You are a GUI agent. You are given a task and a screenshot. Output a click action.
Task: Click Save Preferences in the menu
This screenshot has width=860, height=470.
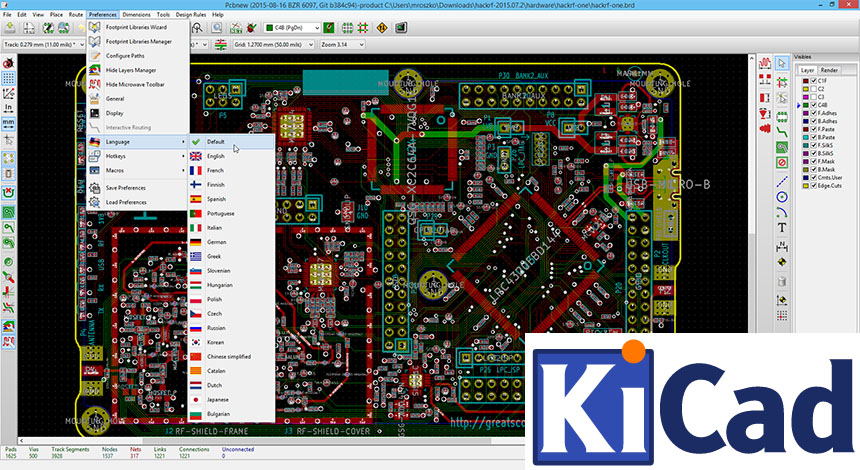click(126, 188)
